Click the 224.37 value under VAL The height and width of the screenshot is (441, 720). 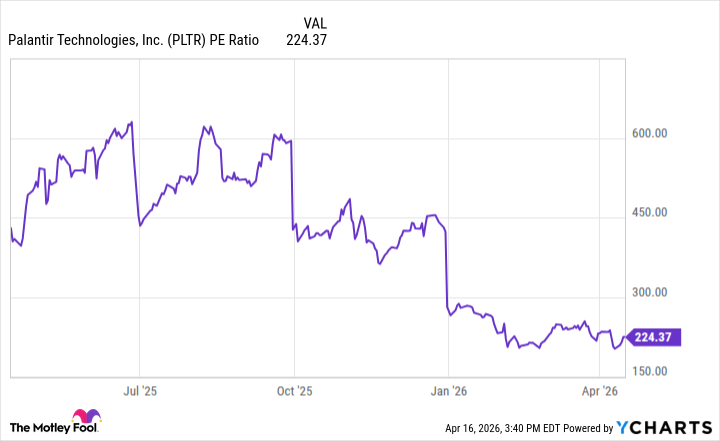[x=306, y=41]
